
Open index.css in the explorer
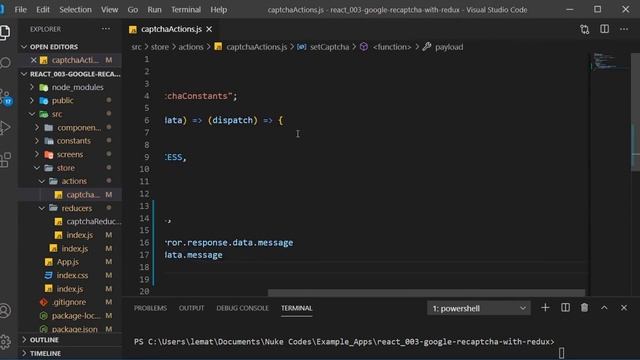pos(69,276)
